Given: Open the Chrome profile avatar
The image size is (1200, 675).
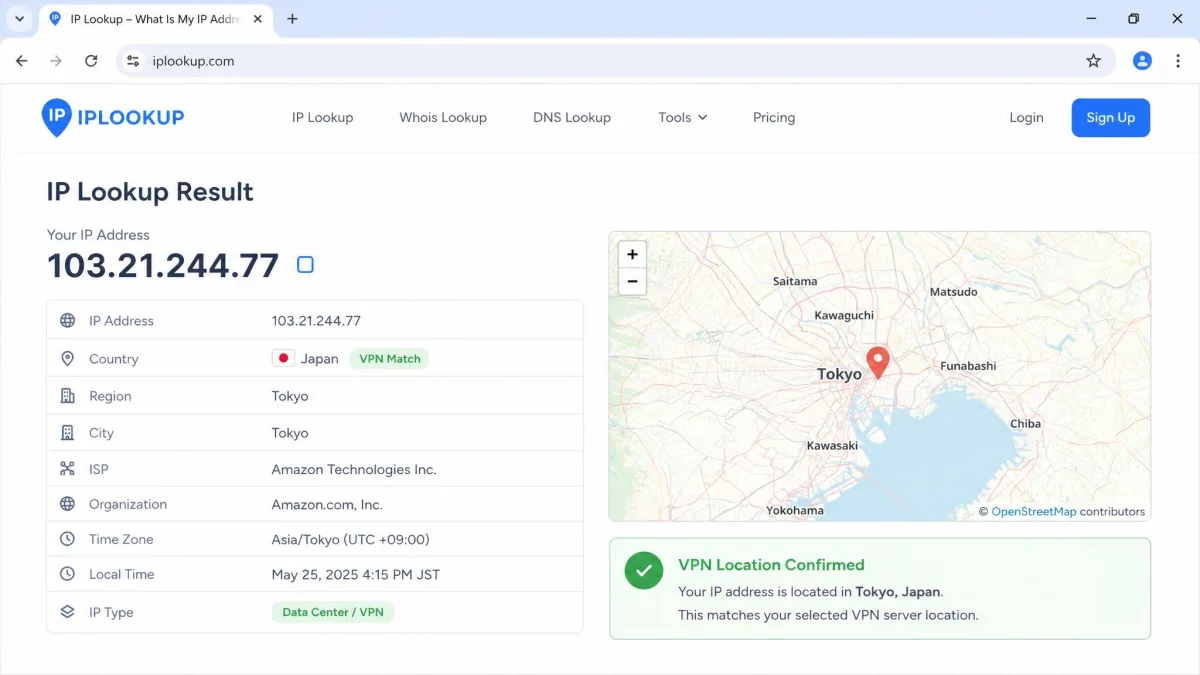Looking at the screenshot, I should click(1142, 61).
